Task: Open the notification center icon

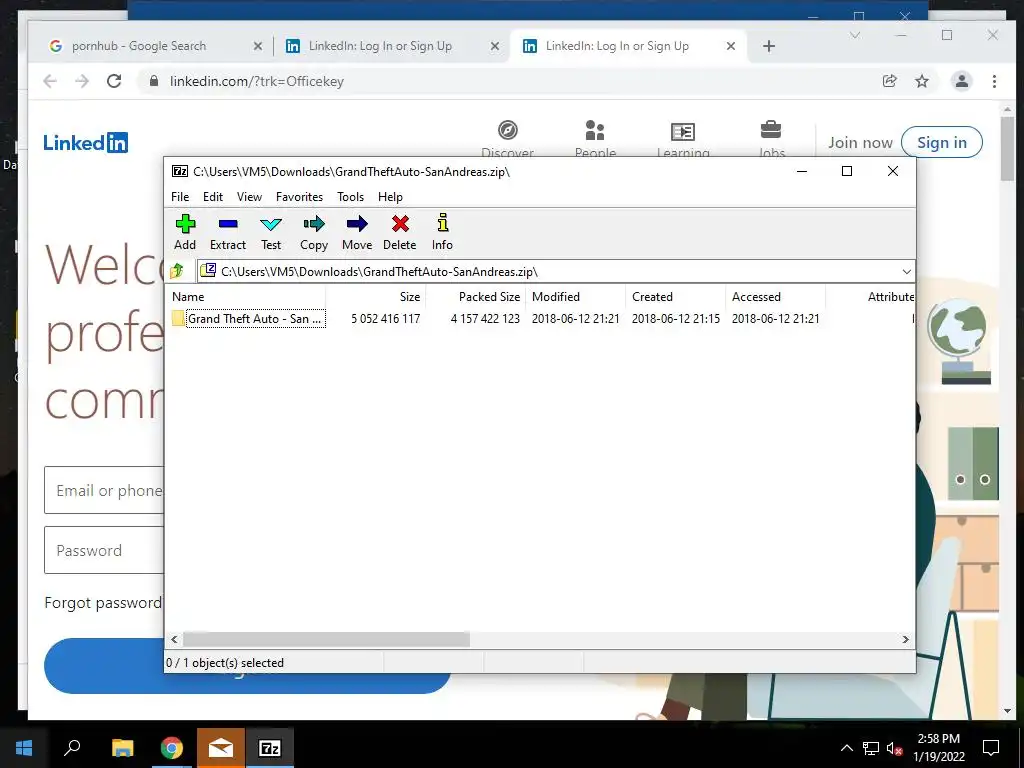Action: click(991, 748)
